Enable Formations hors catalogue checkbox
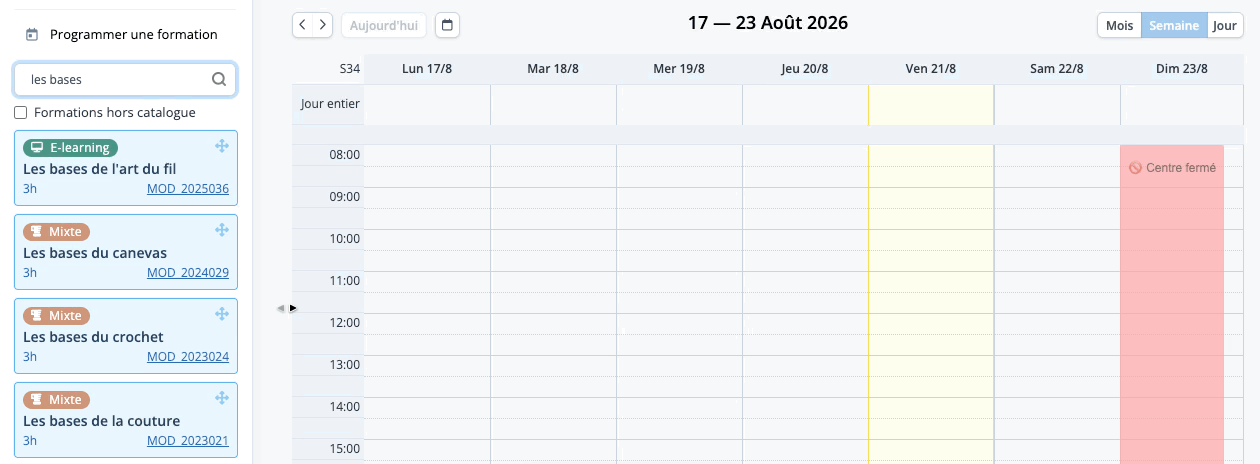The height and width of the screenshot is (464, 1260). [21, 113]
